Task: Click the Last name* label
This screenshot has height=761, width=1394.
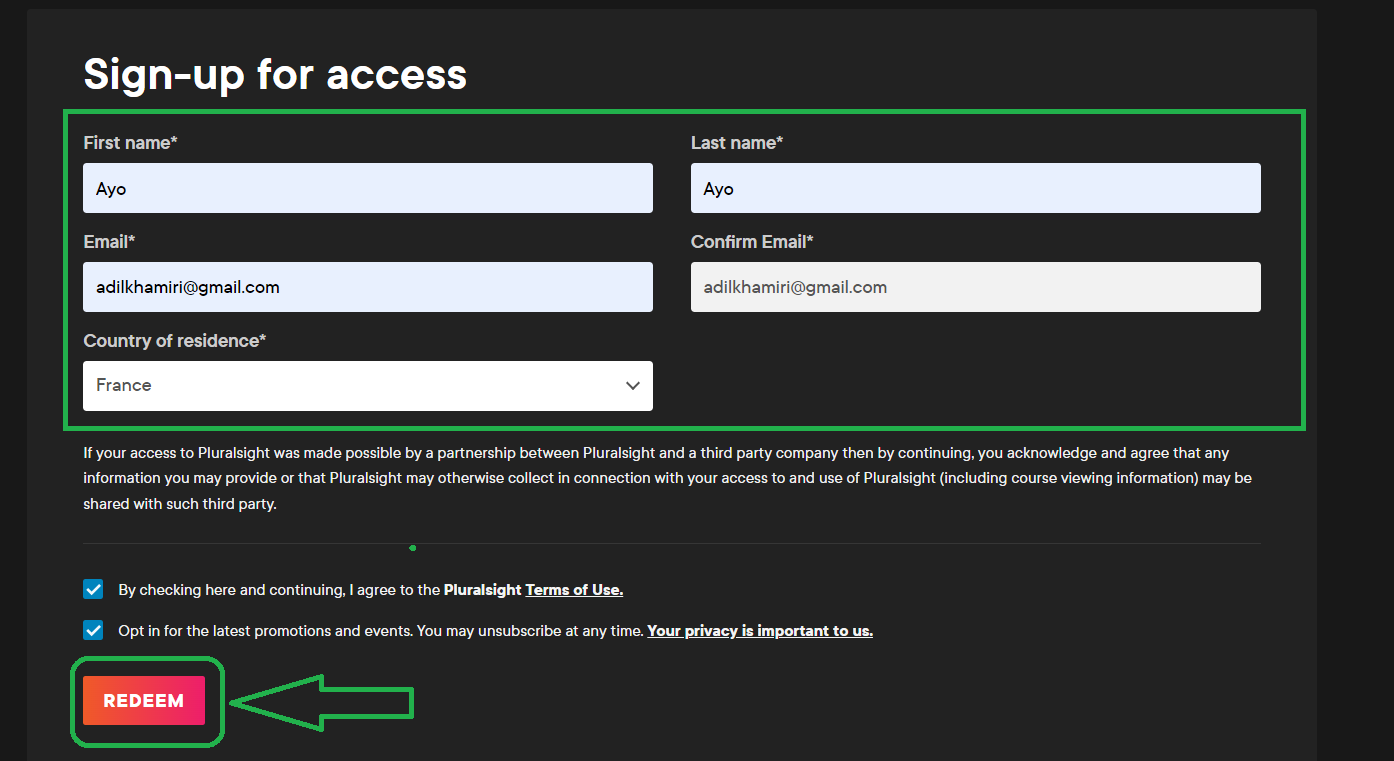Action: (x=737, y=143)
